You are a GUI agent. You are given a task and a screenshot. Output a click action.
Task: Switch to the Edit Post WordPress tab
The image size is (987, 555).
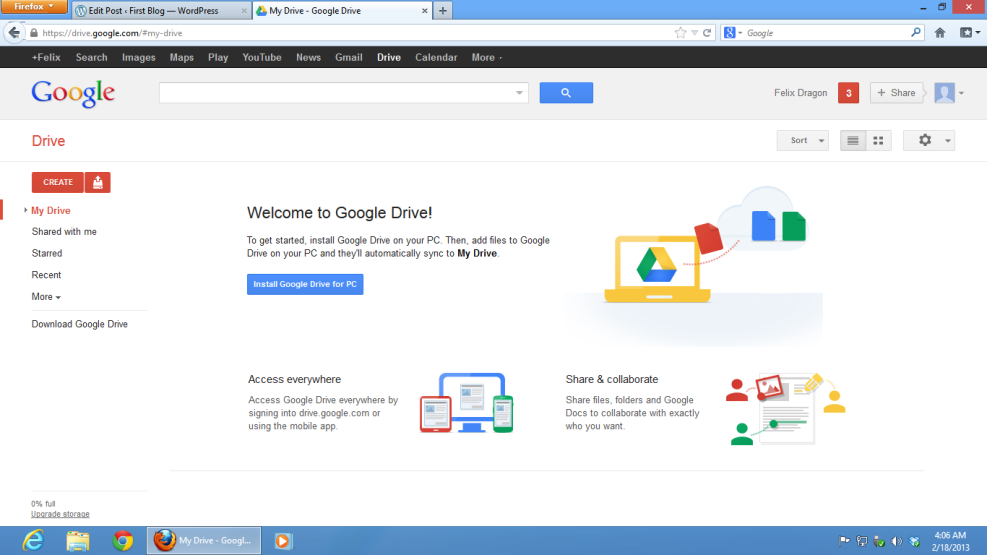(160, 11)
